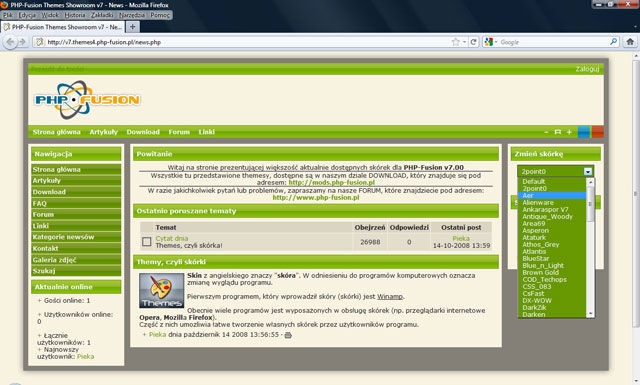Toggle the 2point0 theme dropdown arrow
Screen dimensions: 640x385
coord(588,171)
